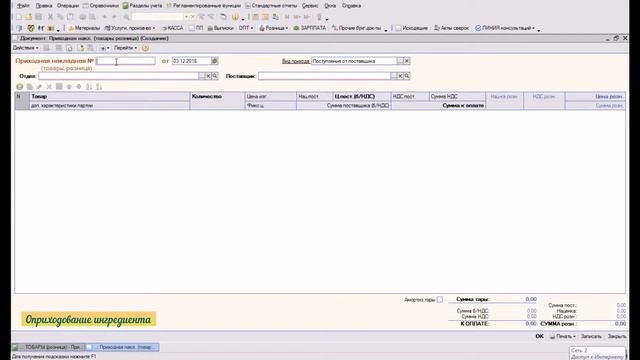Expand the Розница dropdown

pos(273,28)
